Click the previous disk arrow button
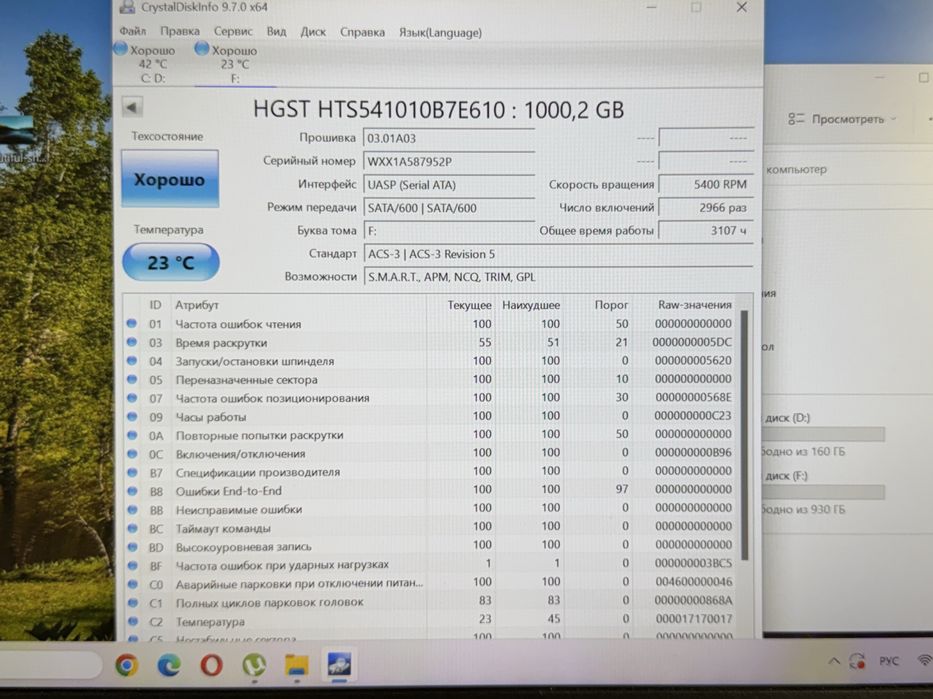Image resolution: width=933 pixels, height=699 pixels. [x=132, y=108]
